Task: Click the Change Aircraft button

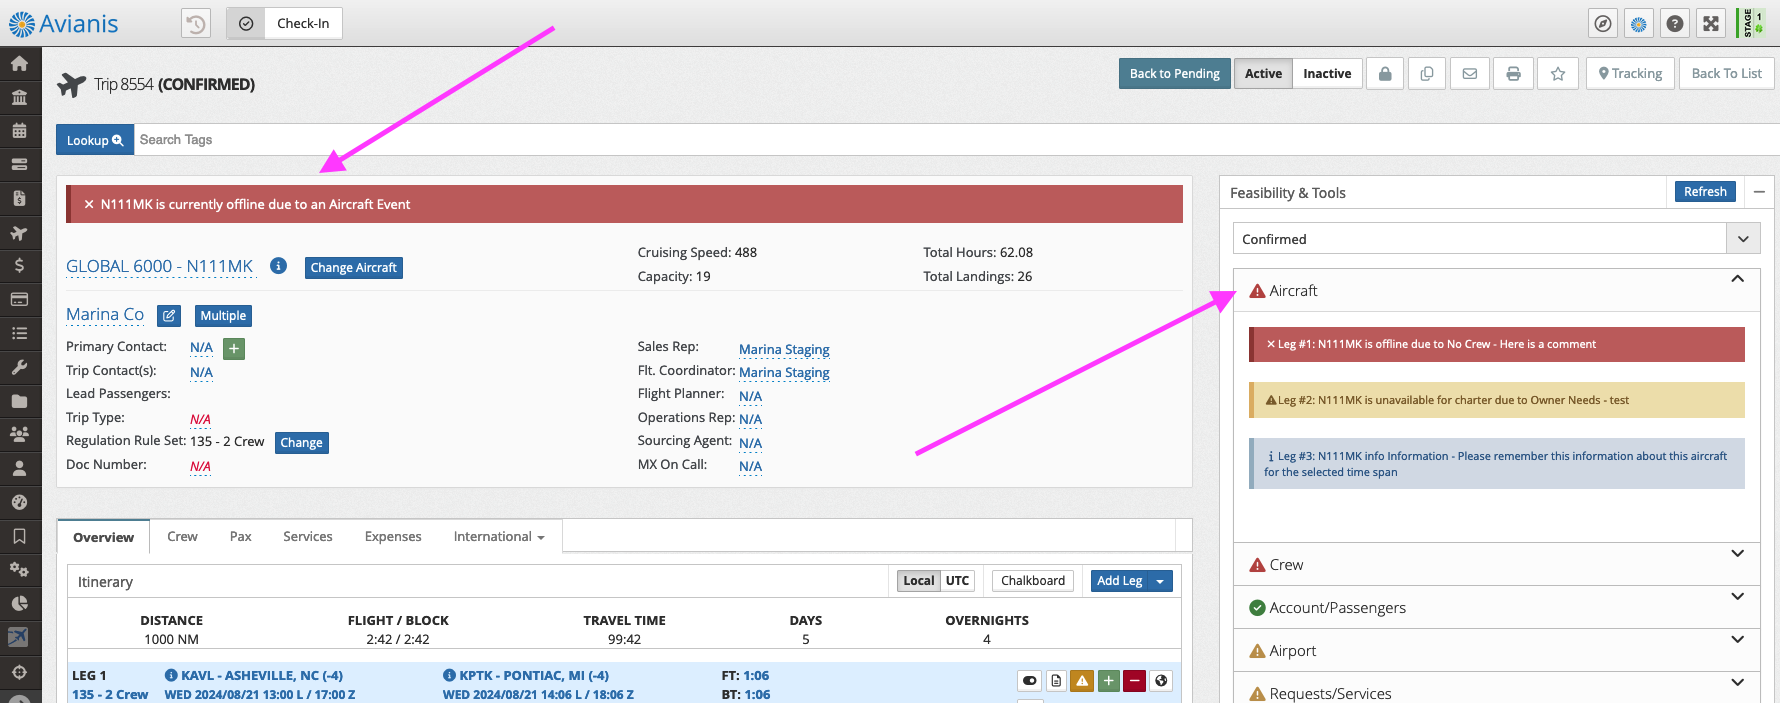Action: [x=353, y=268]
